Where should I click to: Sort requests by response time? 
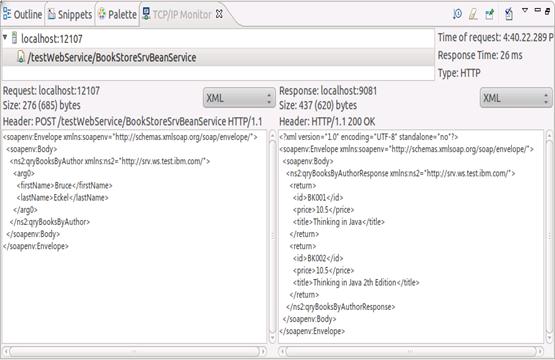[457, 14]
